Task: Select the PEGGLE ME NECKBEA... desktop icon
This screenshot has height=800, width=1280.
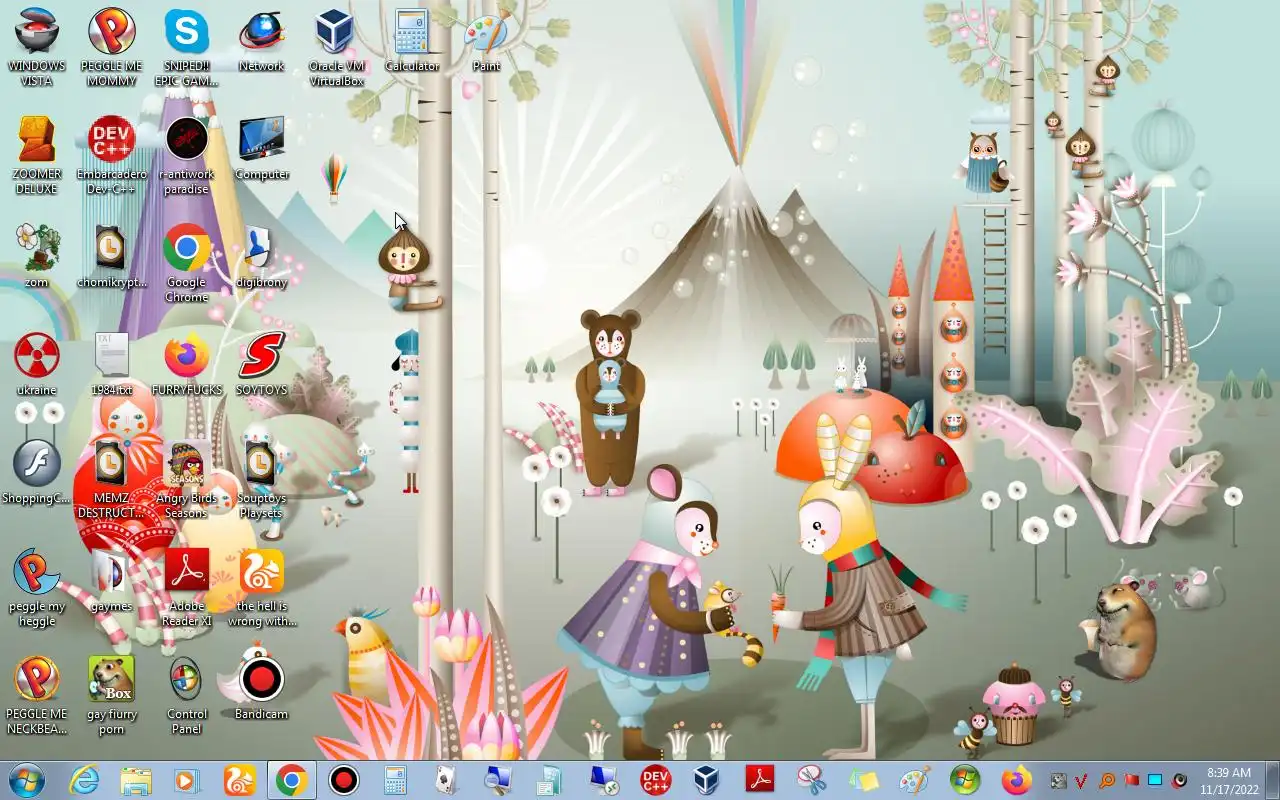Action: (37, 695)
